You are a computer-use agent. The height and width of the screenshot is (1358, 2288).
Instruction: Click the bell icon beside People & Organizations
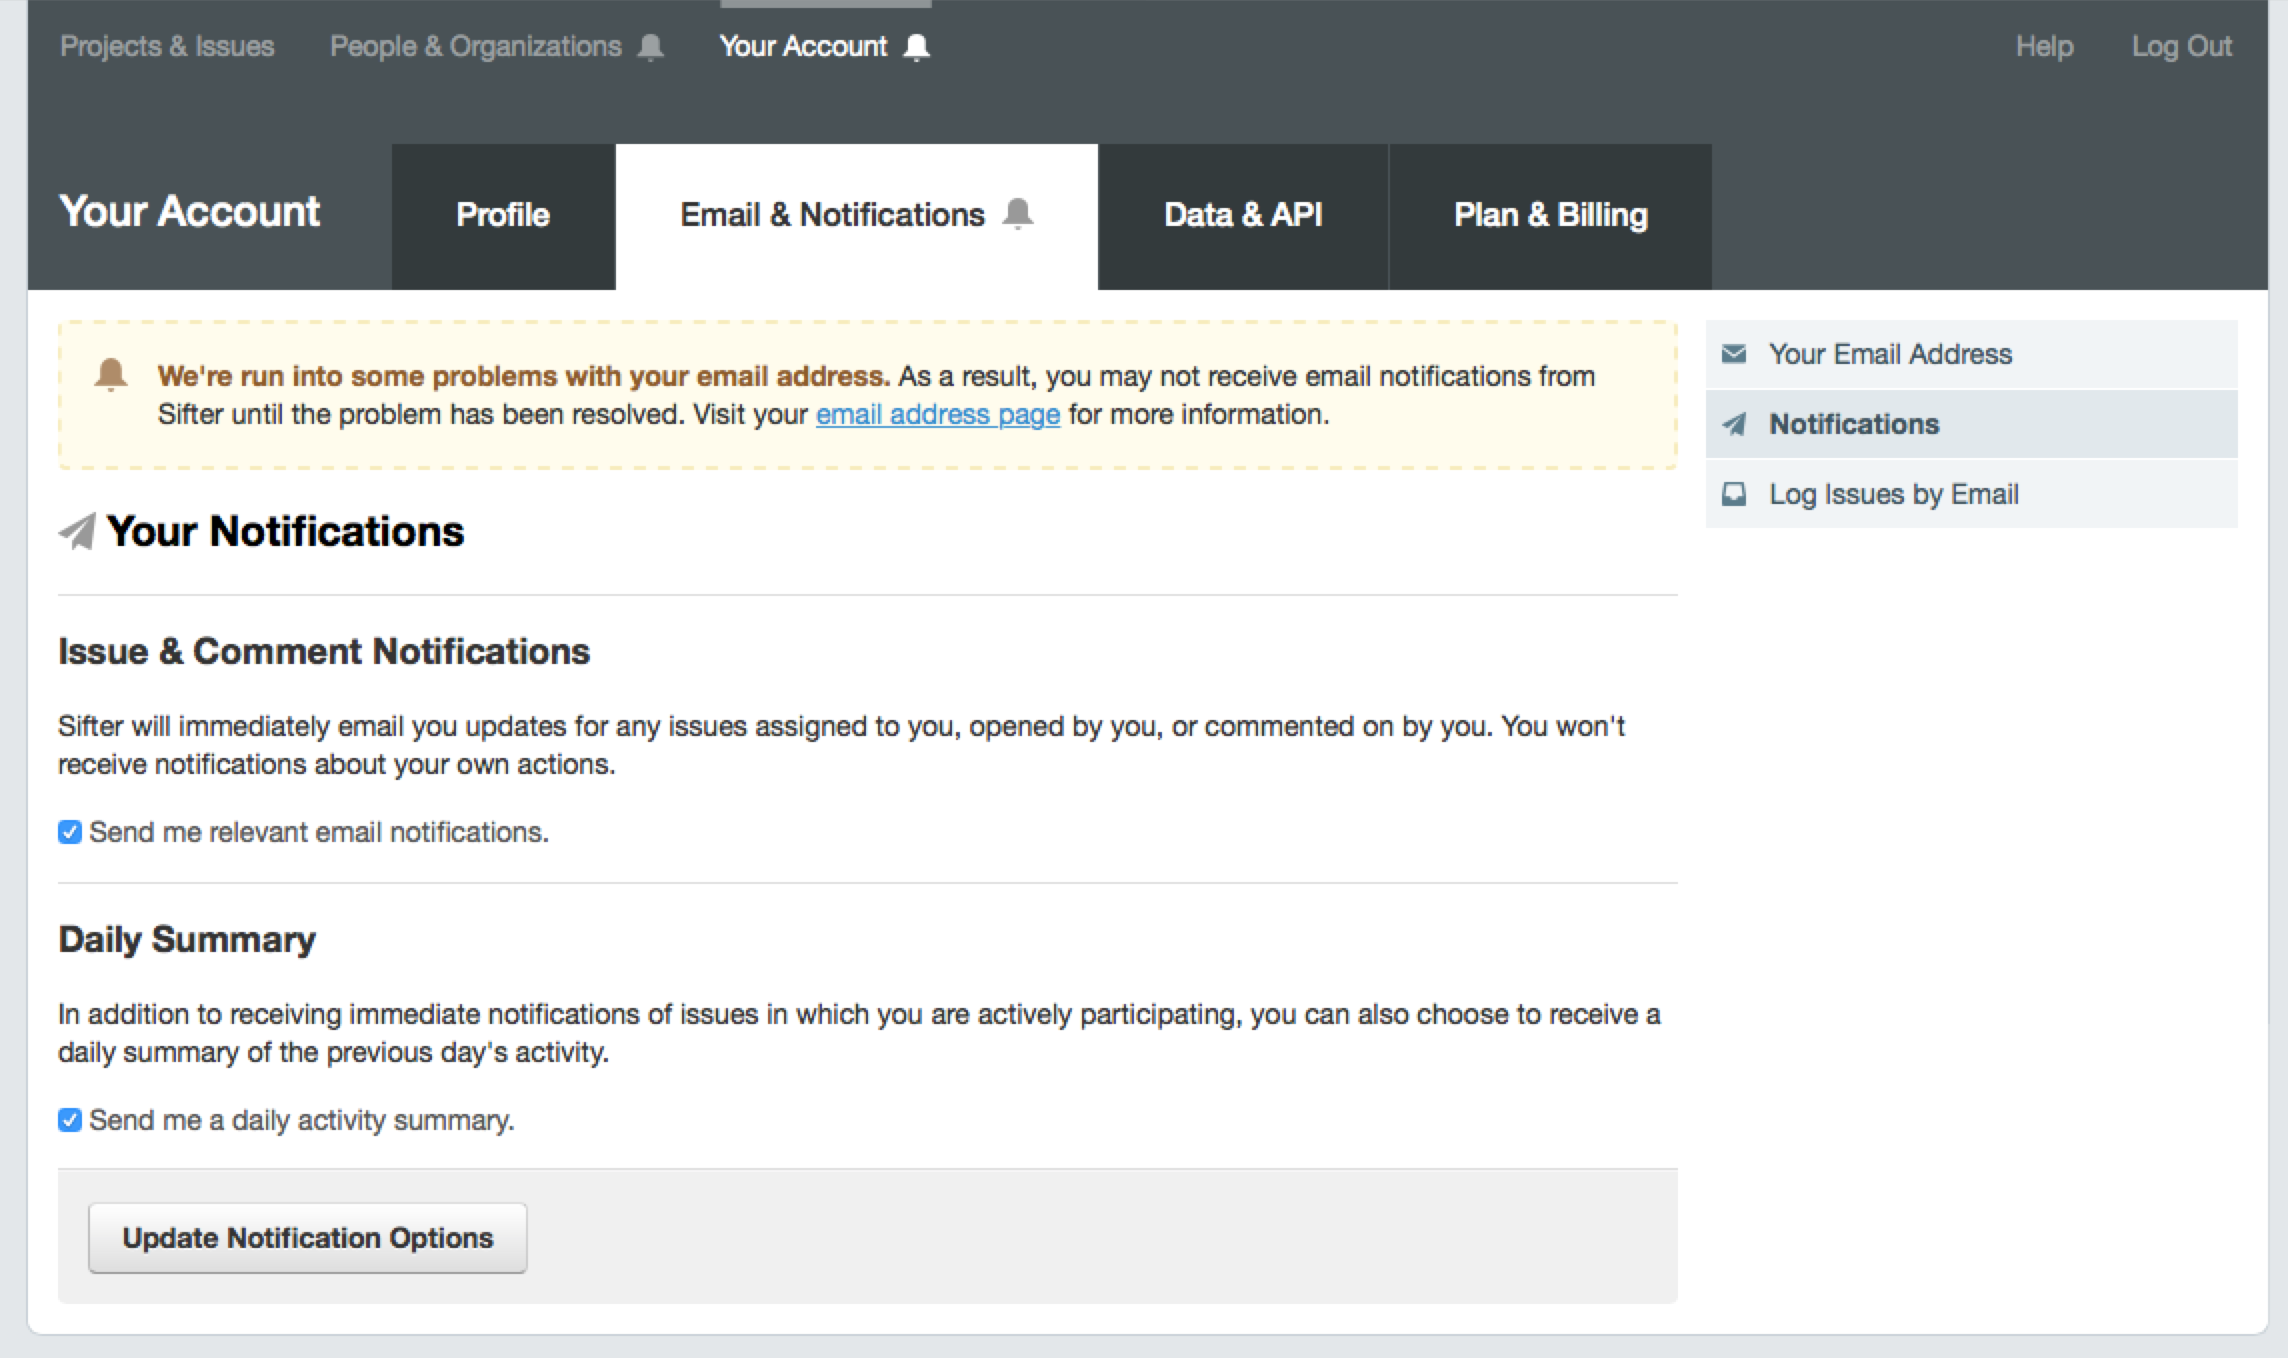651,47
